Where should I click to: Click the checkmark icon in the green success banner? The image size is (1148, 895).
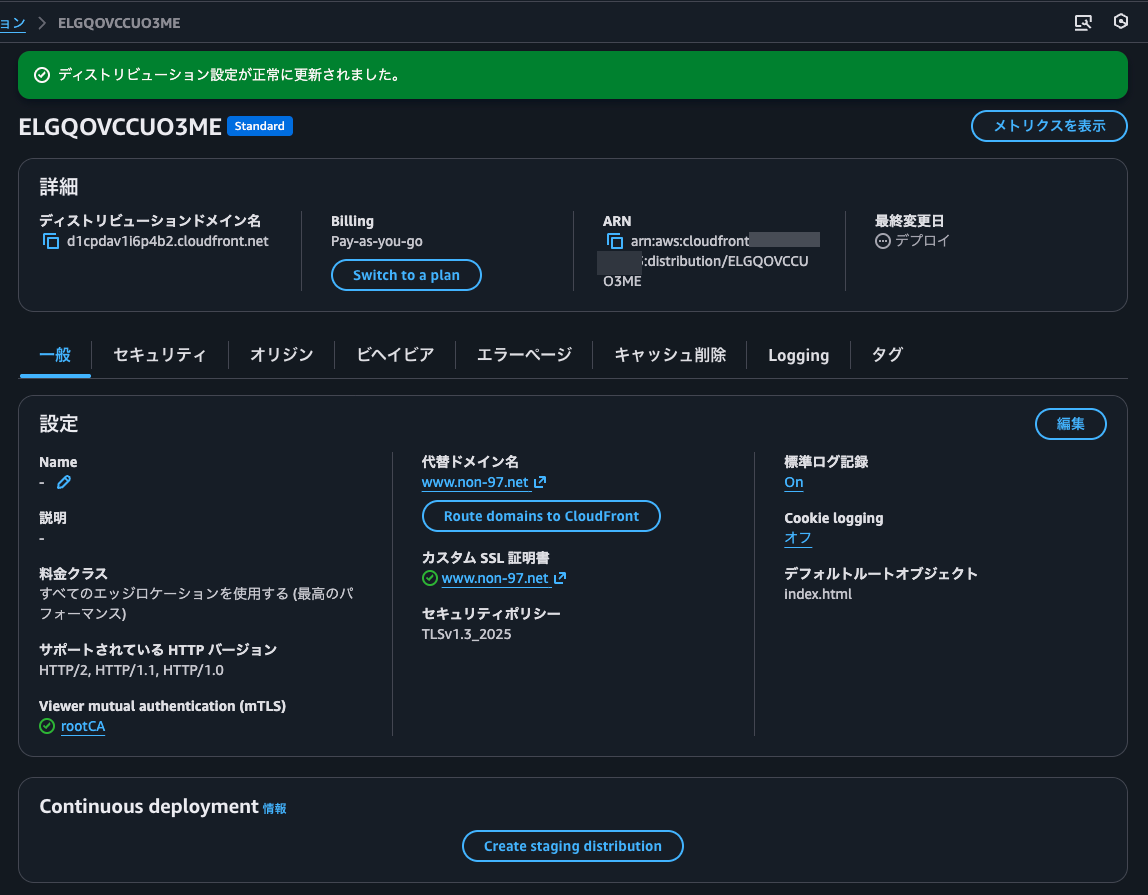pyautogui.click(x=41, y=74)
